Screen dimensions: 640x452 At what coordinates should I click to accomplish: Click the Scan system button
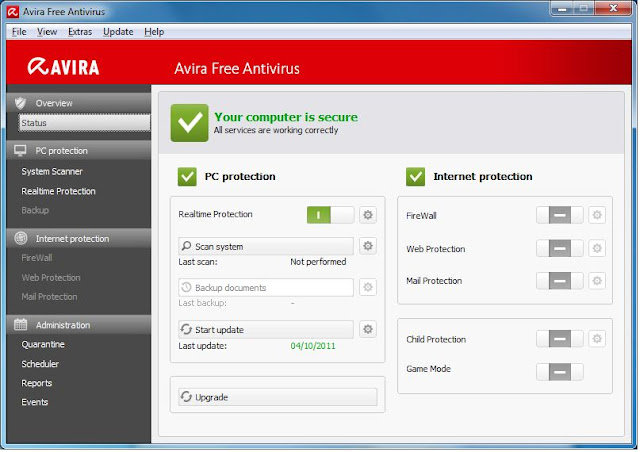[266, 246]
